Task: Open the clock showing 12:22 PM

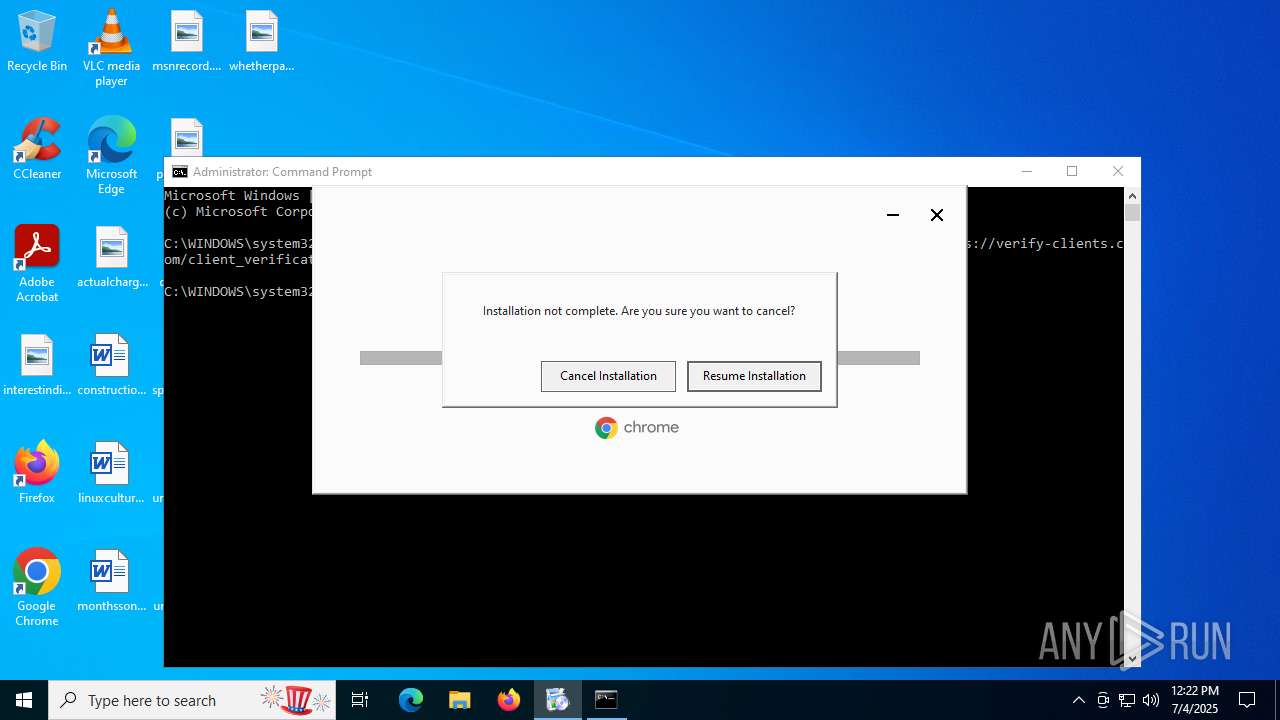Action: point(1195,700)
